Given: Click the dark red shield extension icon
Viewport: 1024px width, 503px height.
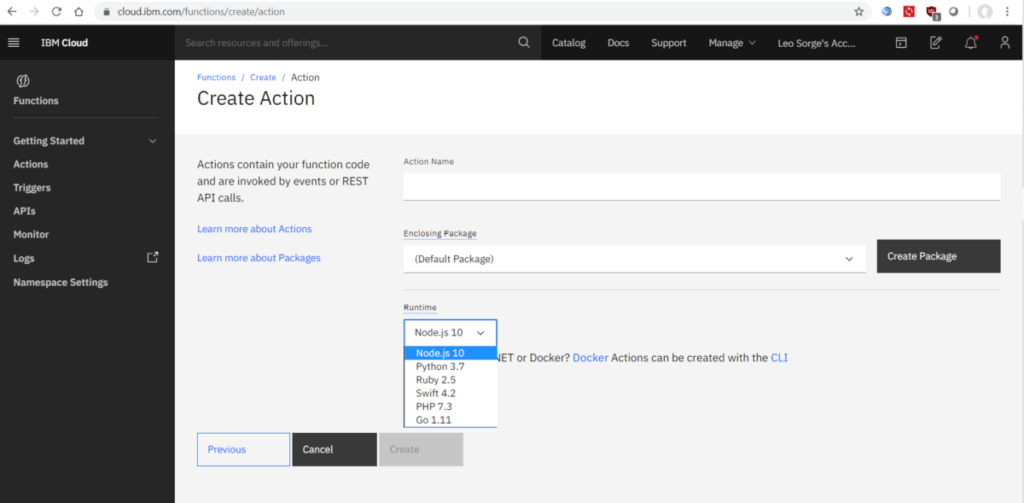Looking at the screenshot, I should 932,12.
